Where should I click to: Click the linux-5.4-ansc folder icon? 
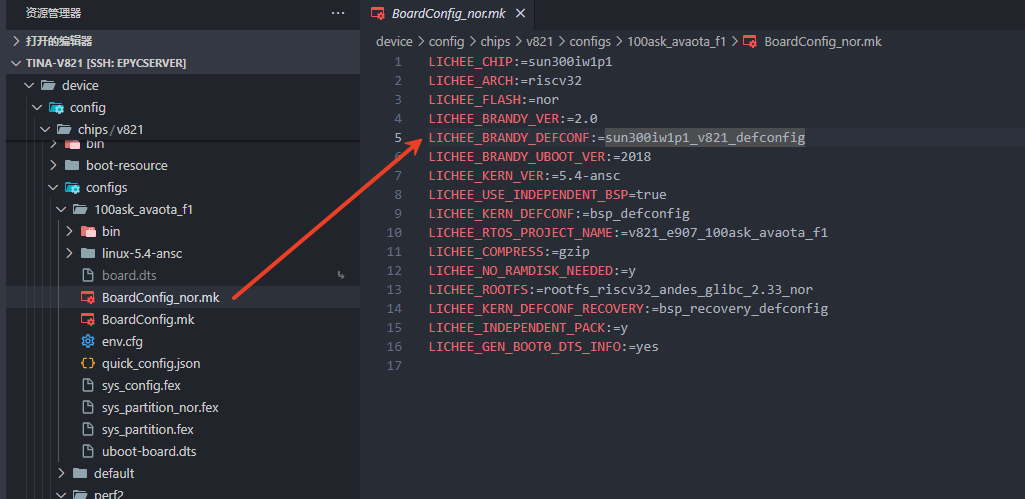click(x=87, y=253)
